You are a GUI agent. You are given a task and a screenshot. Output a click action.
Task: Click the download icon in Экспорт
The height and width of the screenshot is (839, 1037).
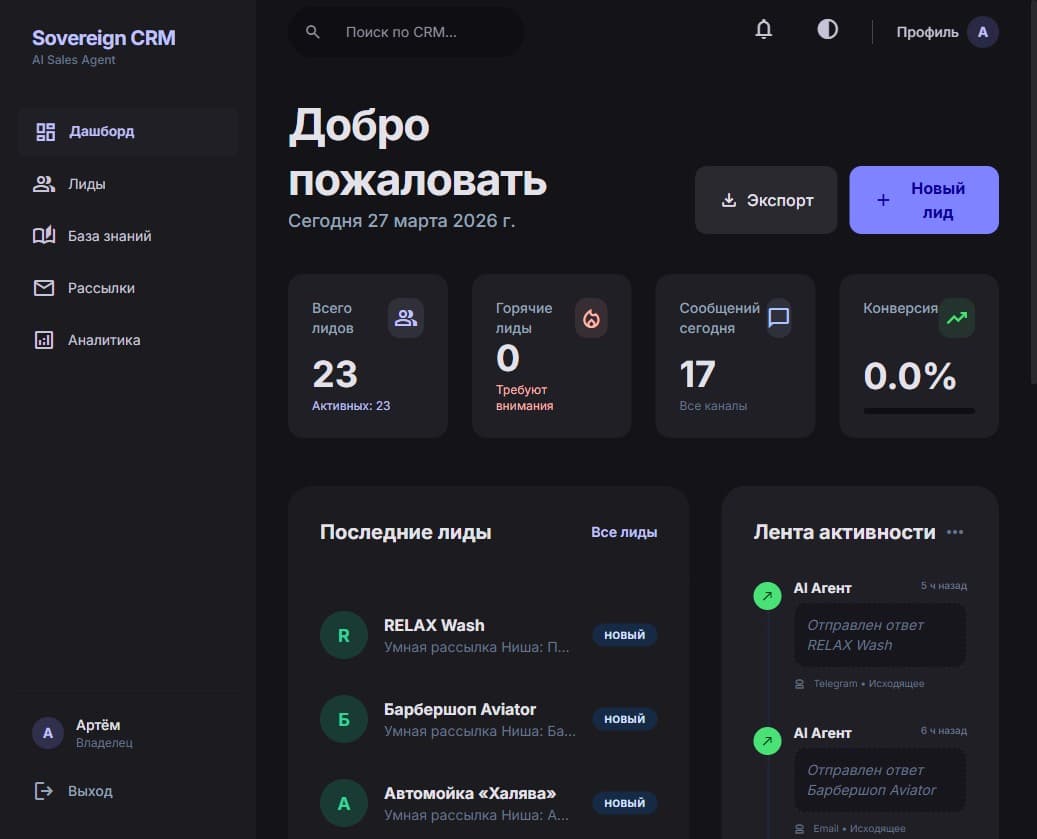click(729, 200)
